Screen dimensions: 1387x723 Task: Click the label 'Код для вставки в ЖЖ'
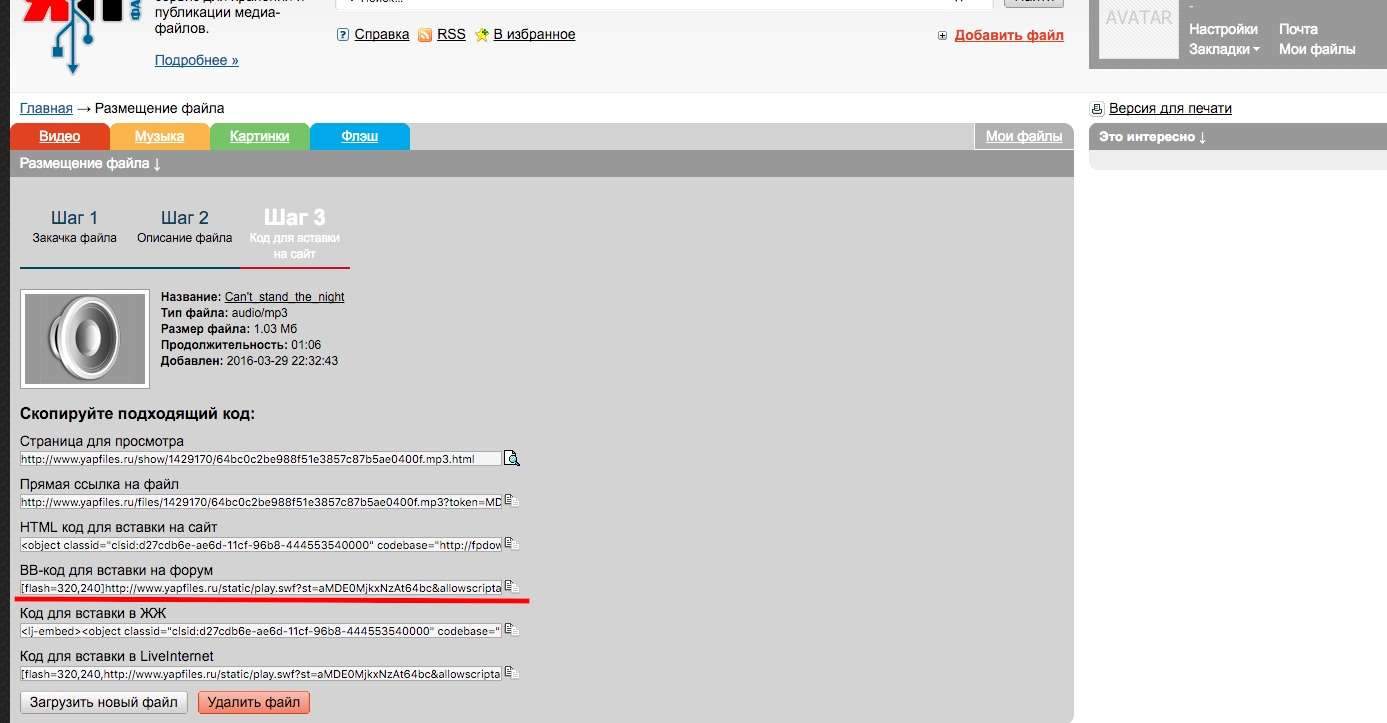coord(93,613)
